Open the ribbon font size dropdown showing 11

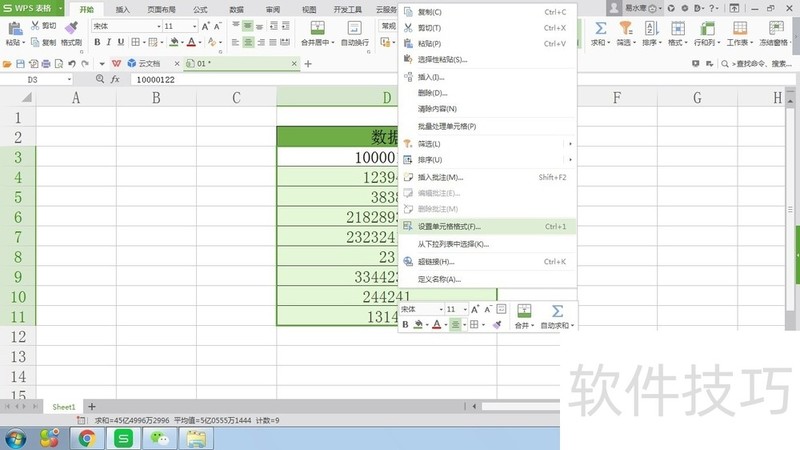(x=194, y=26)
